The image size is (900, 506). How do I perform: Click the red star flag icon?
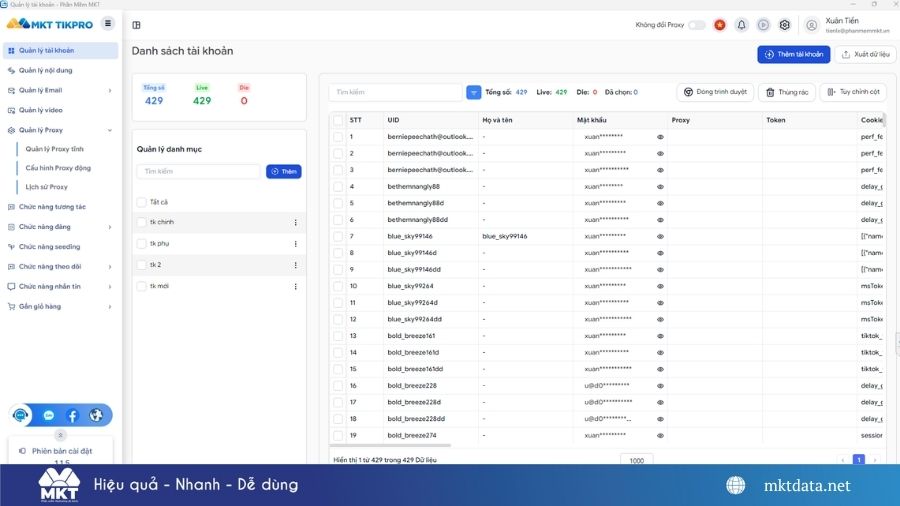pos(720,25)
